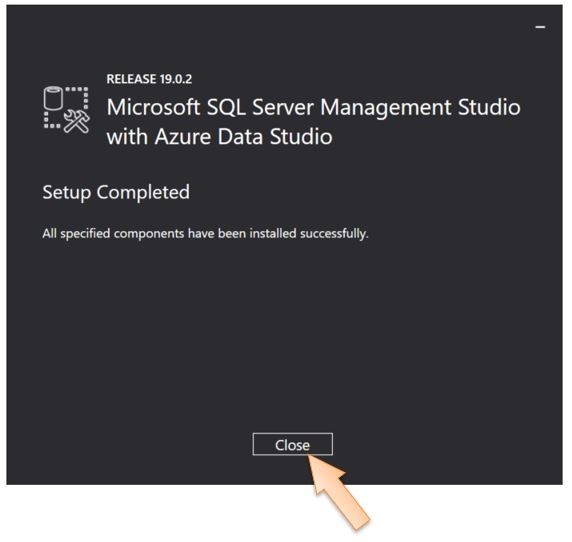Click the dotted square outline in logo

66,108
